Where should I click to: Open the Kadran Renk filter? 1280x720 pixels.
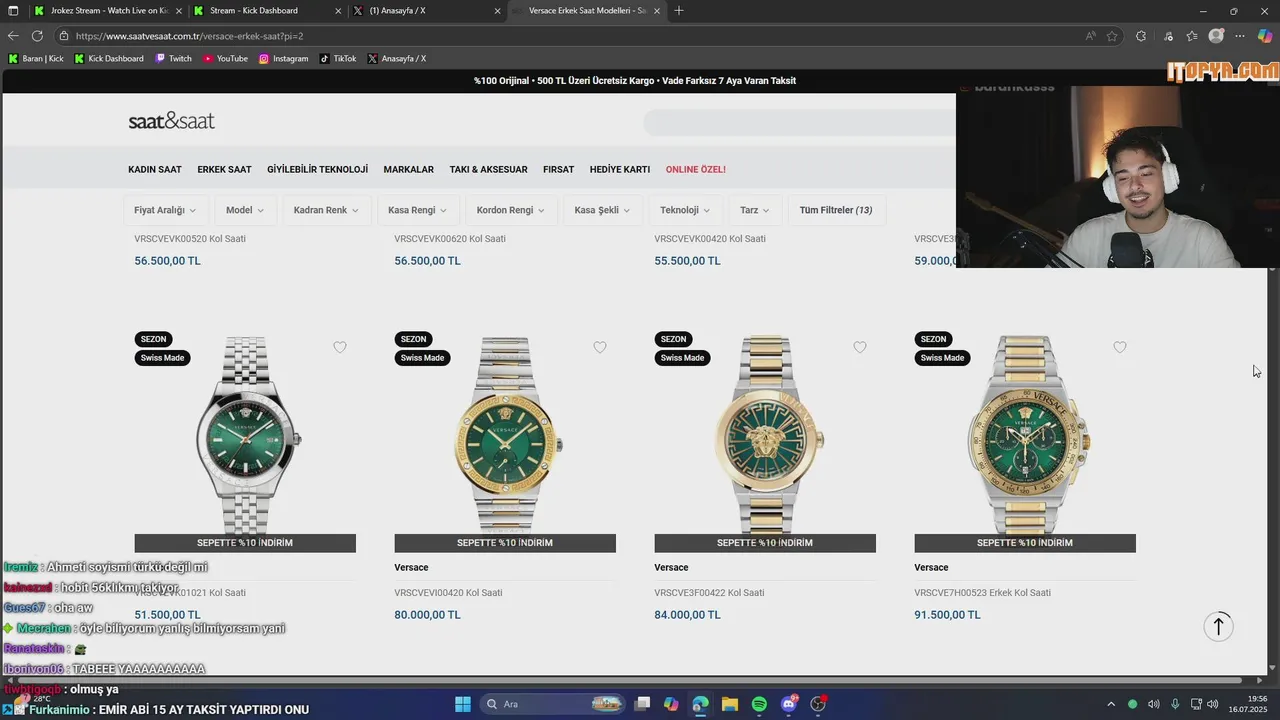327,210
